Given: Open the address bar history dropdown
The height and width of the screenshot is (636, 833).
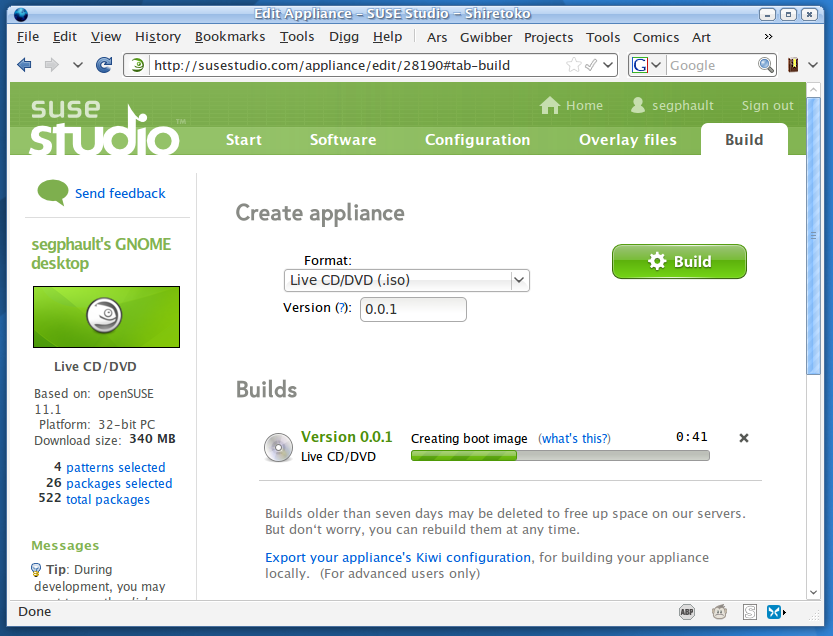Looking at the screenshot, I should tap(608, 65).
